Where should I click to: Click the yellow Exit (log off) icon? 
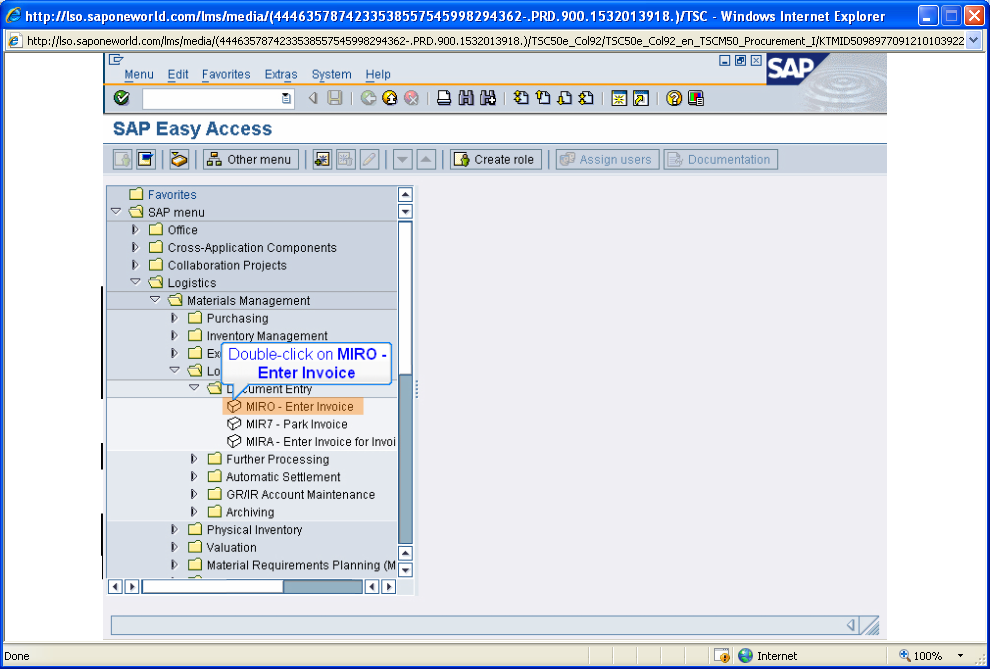[x=390, y=98]
